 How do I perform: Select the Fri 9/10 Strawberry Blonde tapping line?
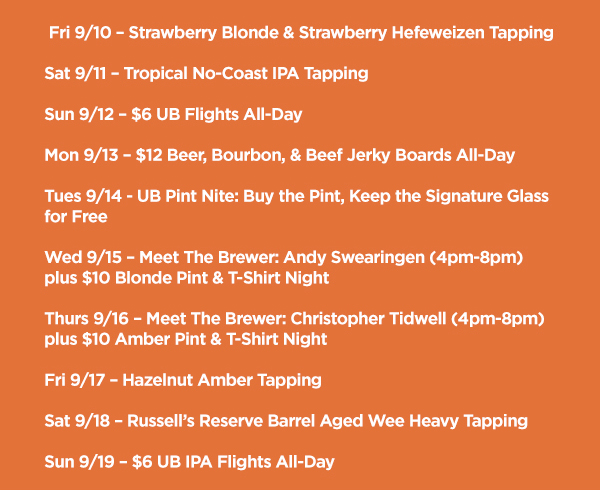click(301, 33)
